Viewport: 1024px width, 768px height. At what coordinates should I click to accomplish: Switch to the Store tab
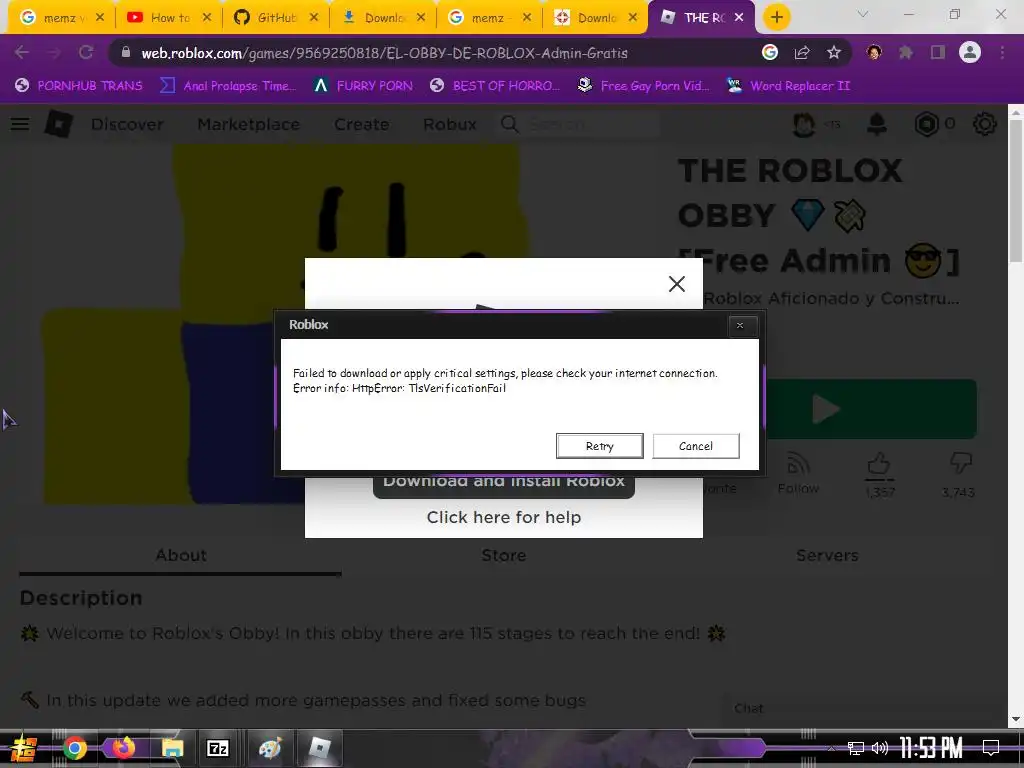point(504,555)
